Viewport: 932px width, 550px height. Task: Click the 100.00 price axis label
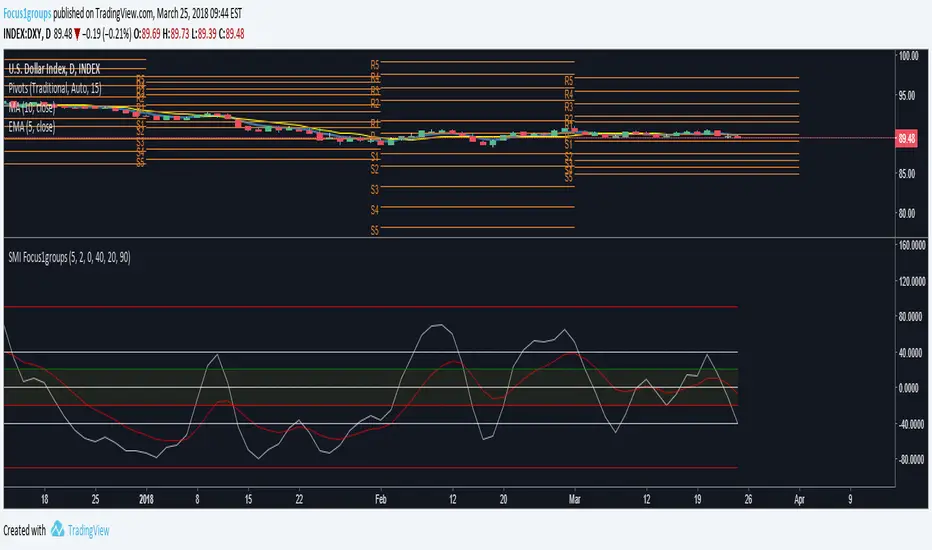tap(909, 55)
